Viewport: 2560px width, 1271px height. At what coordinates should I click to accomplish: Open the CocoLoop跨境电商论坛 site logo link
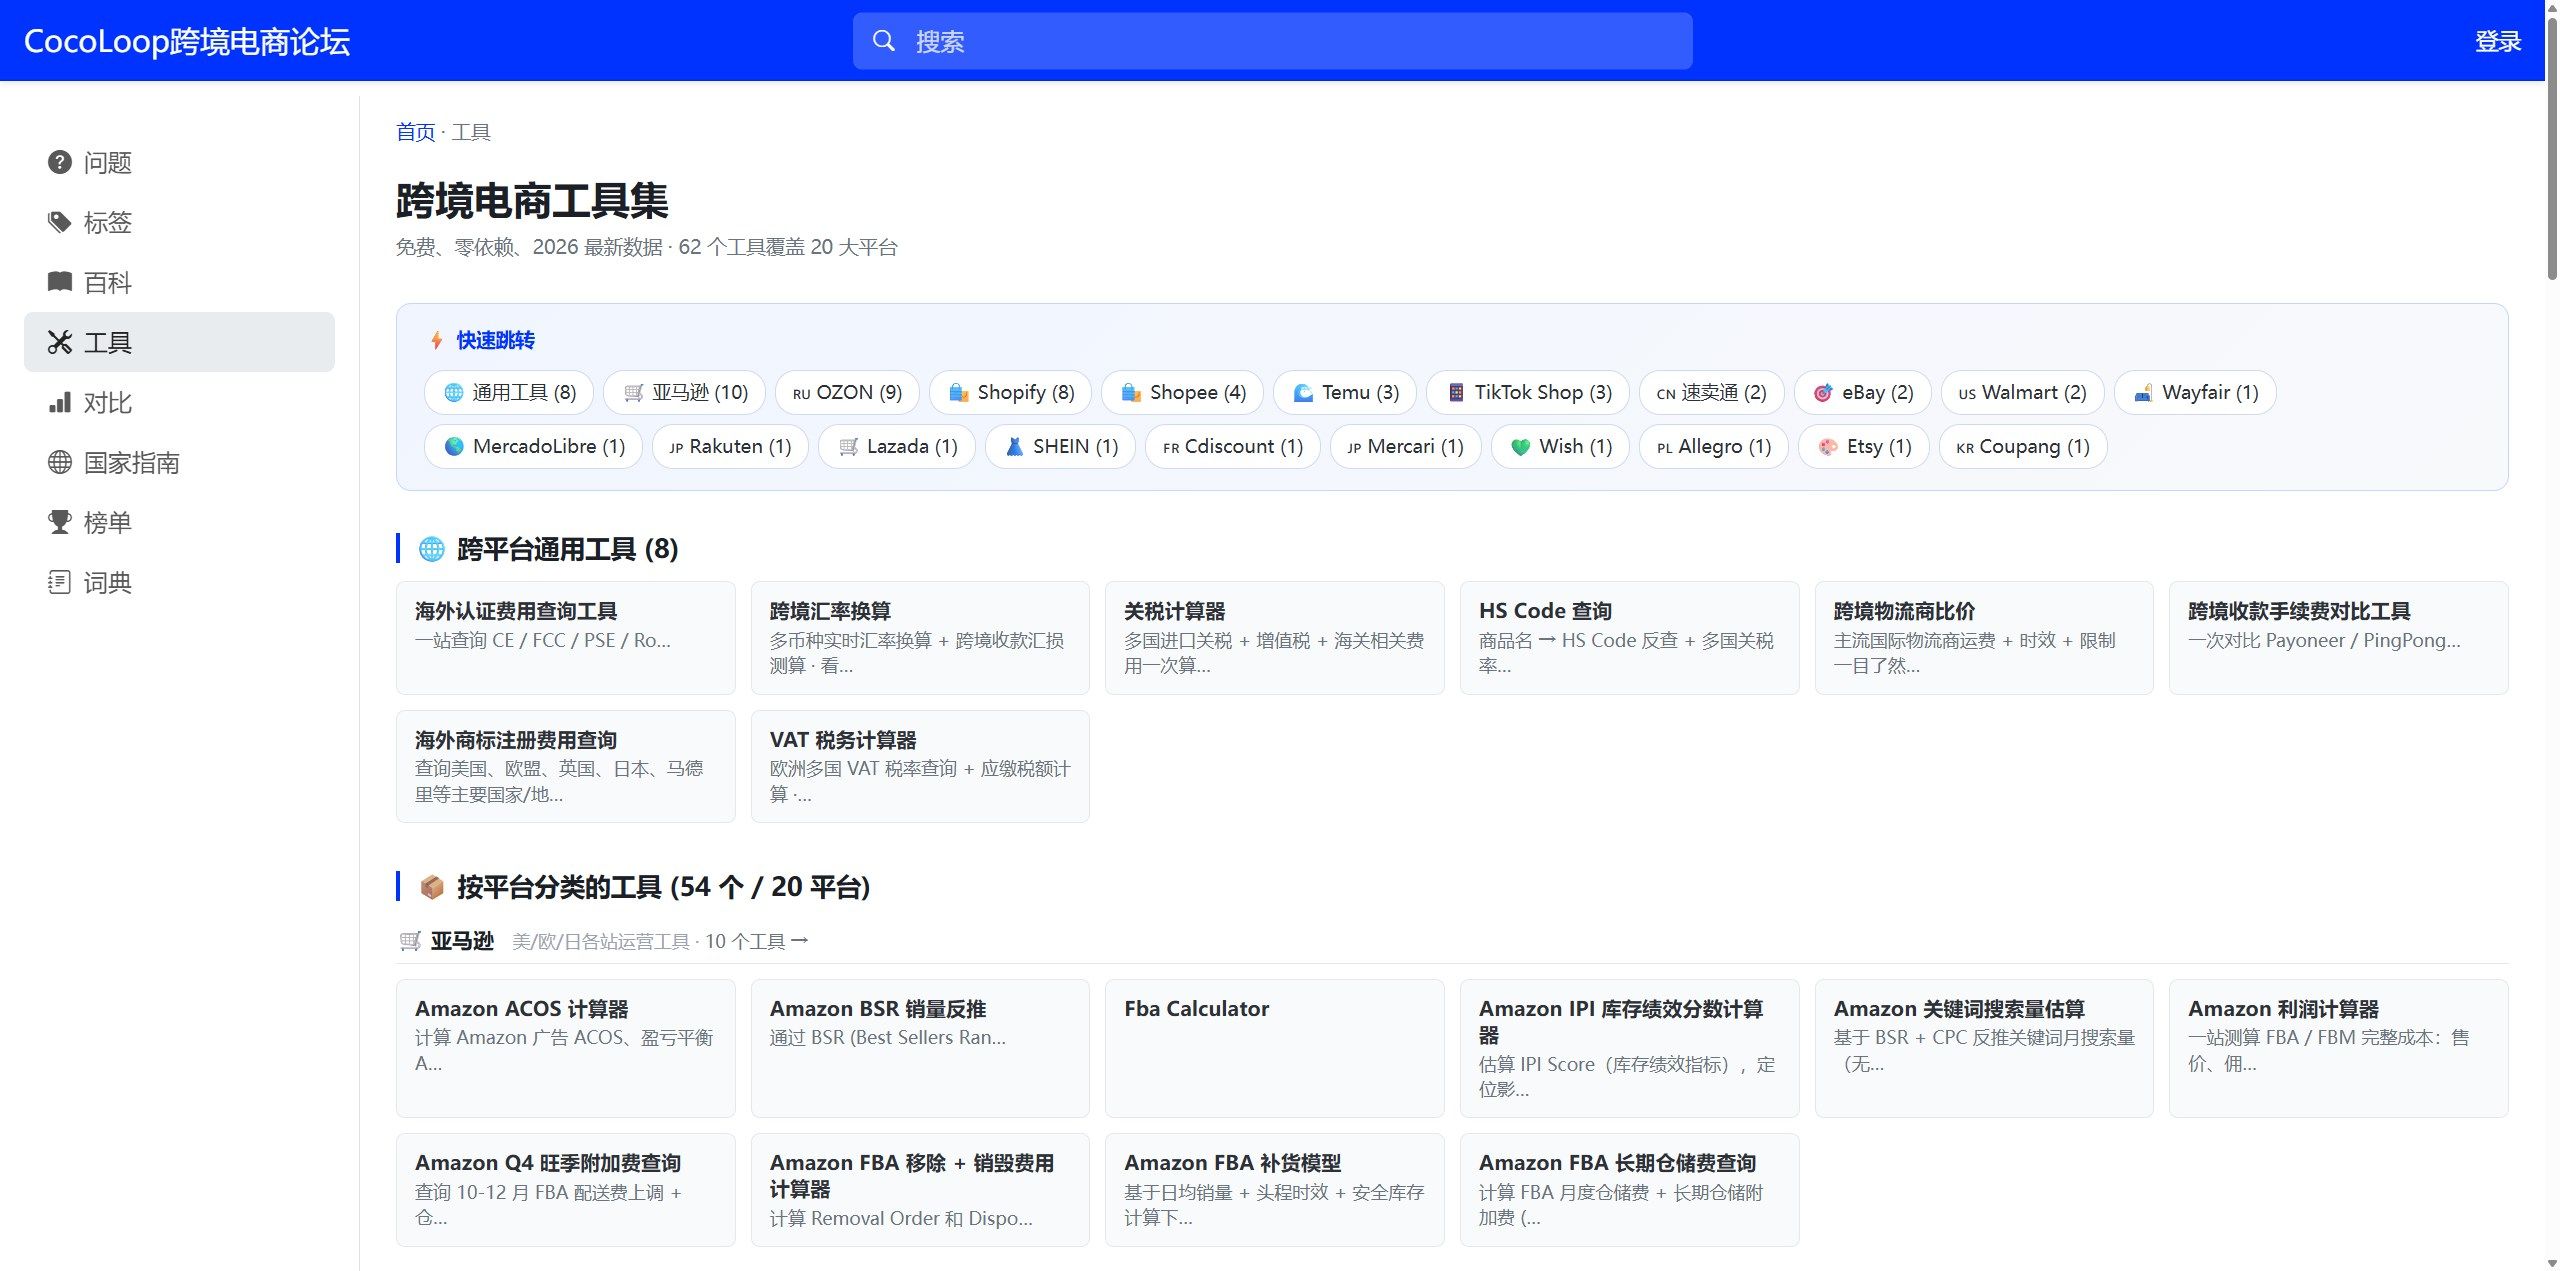[x=187, y=41]
